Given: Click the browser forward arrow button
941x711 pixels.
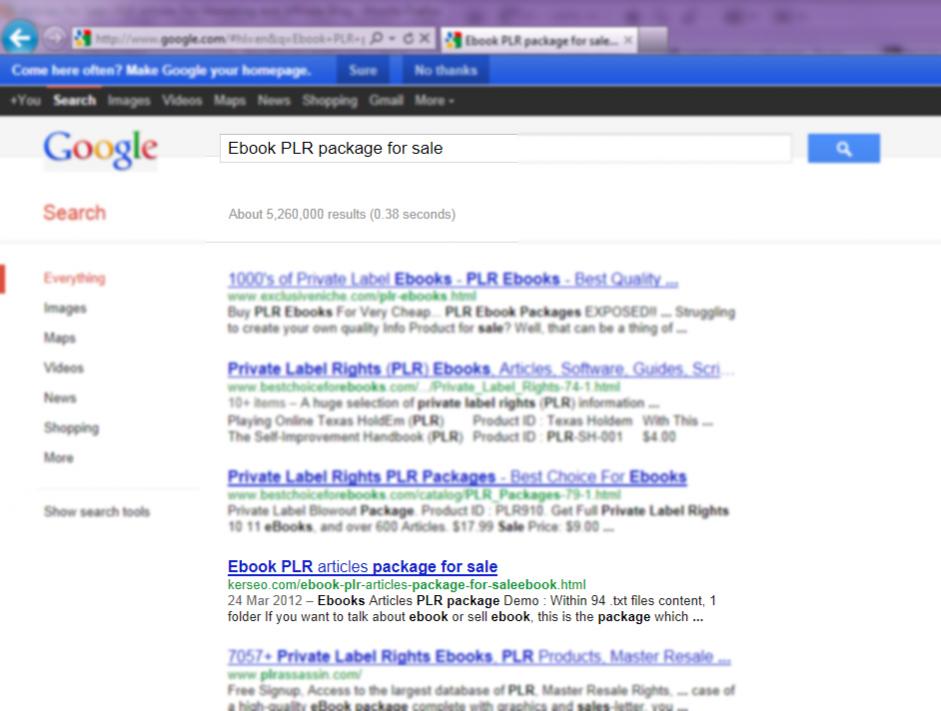Looking at the screenshot, I should (x=55, y=38).
